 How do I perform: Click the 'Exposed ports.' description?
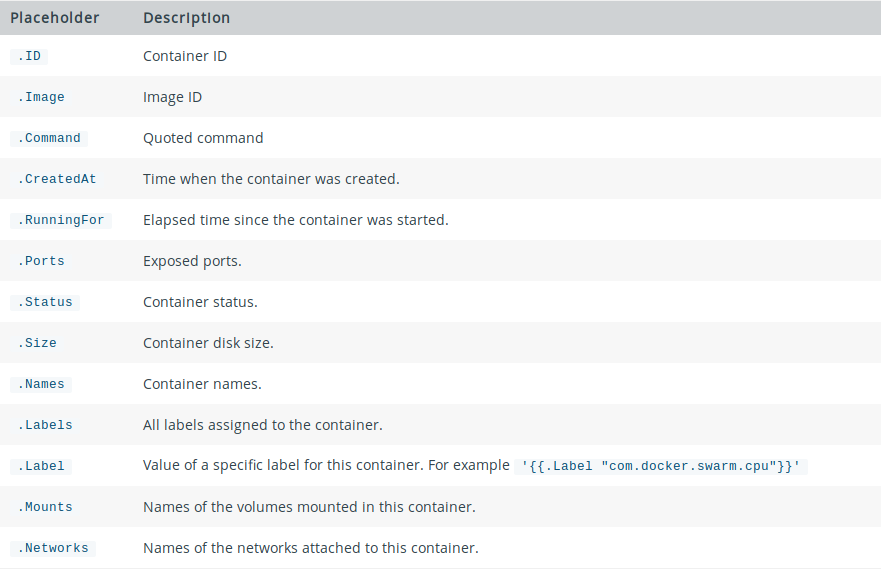coord(192,261)
